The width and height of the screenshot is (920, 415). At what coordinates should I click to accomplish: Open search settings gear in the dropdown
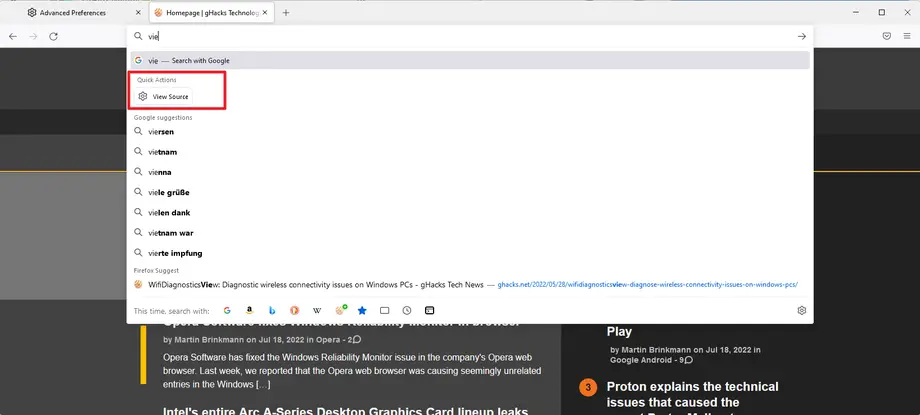pos(802,311)
